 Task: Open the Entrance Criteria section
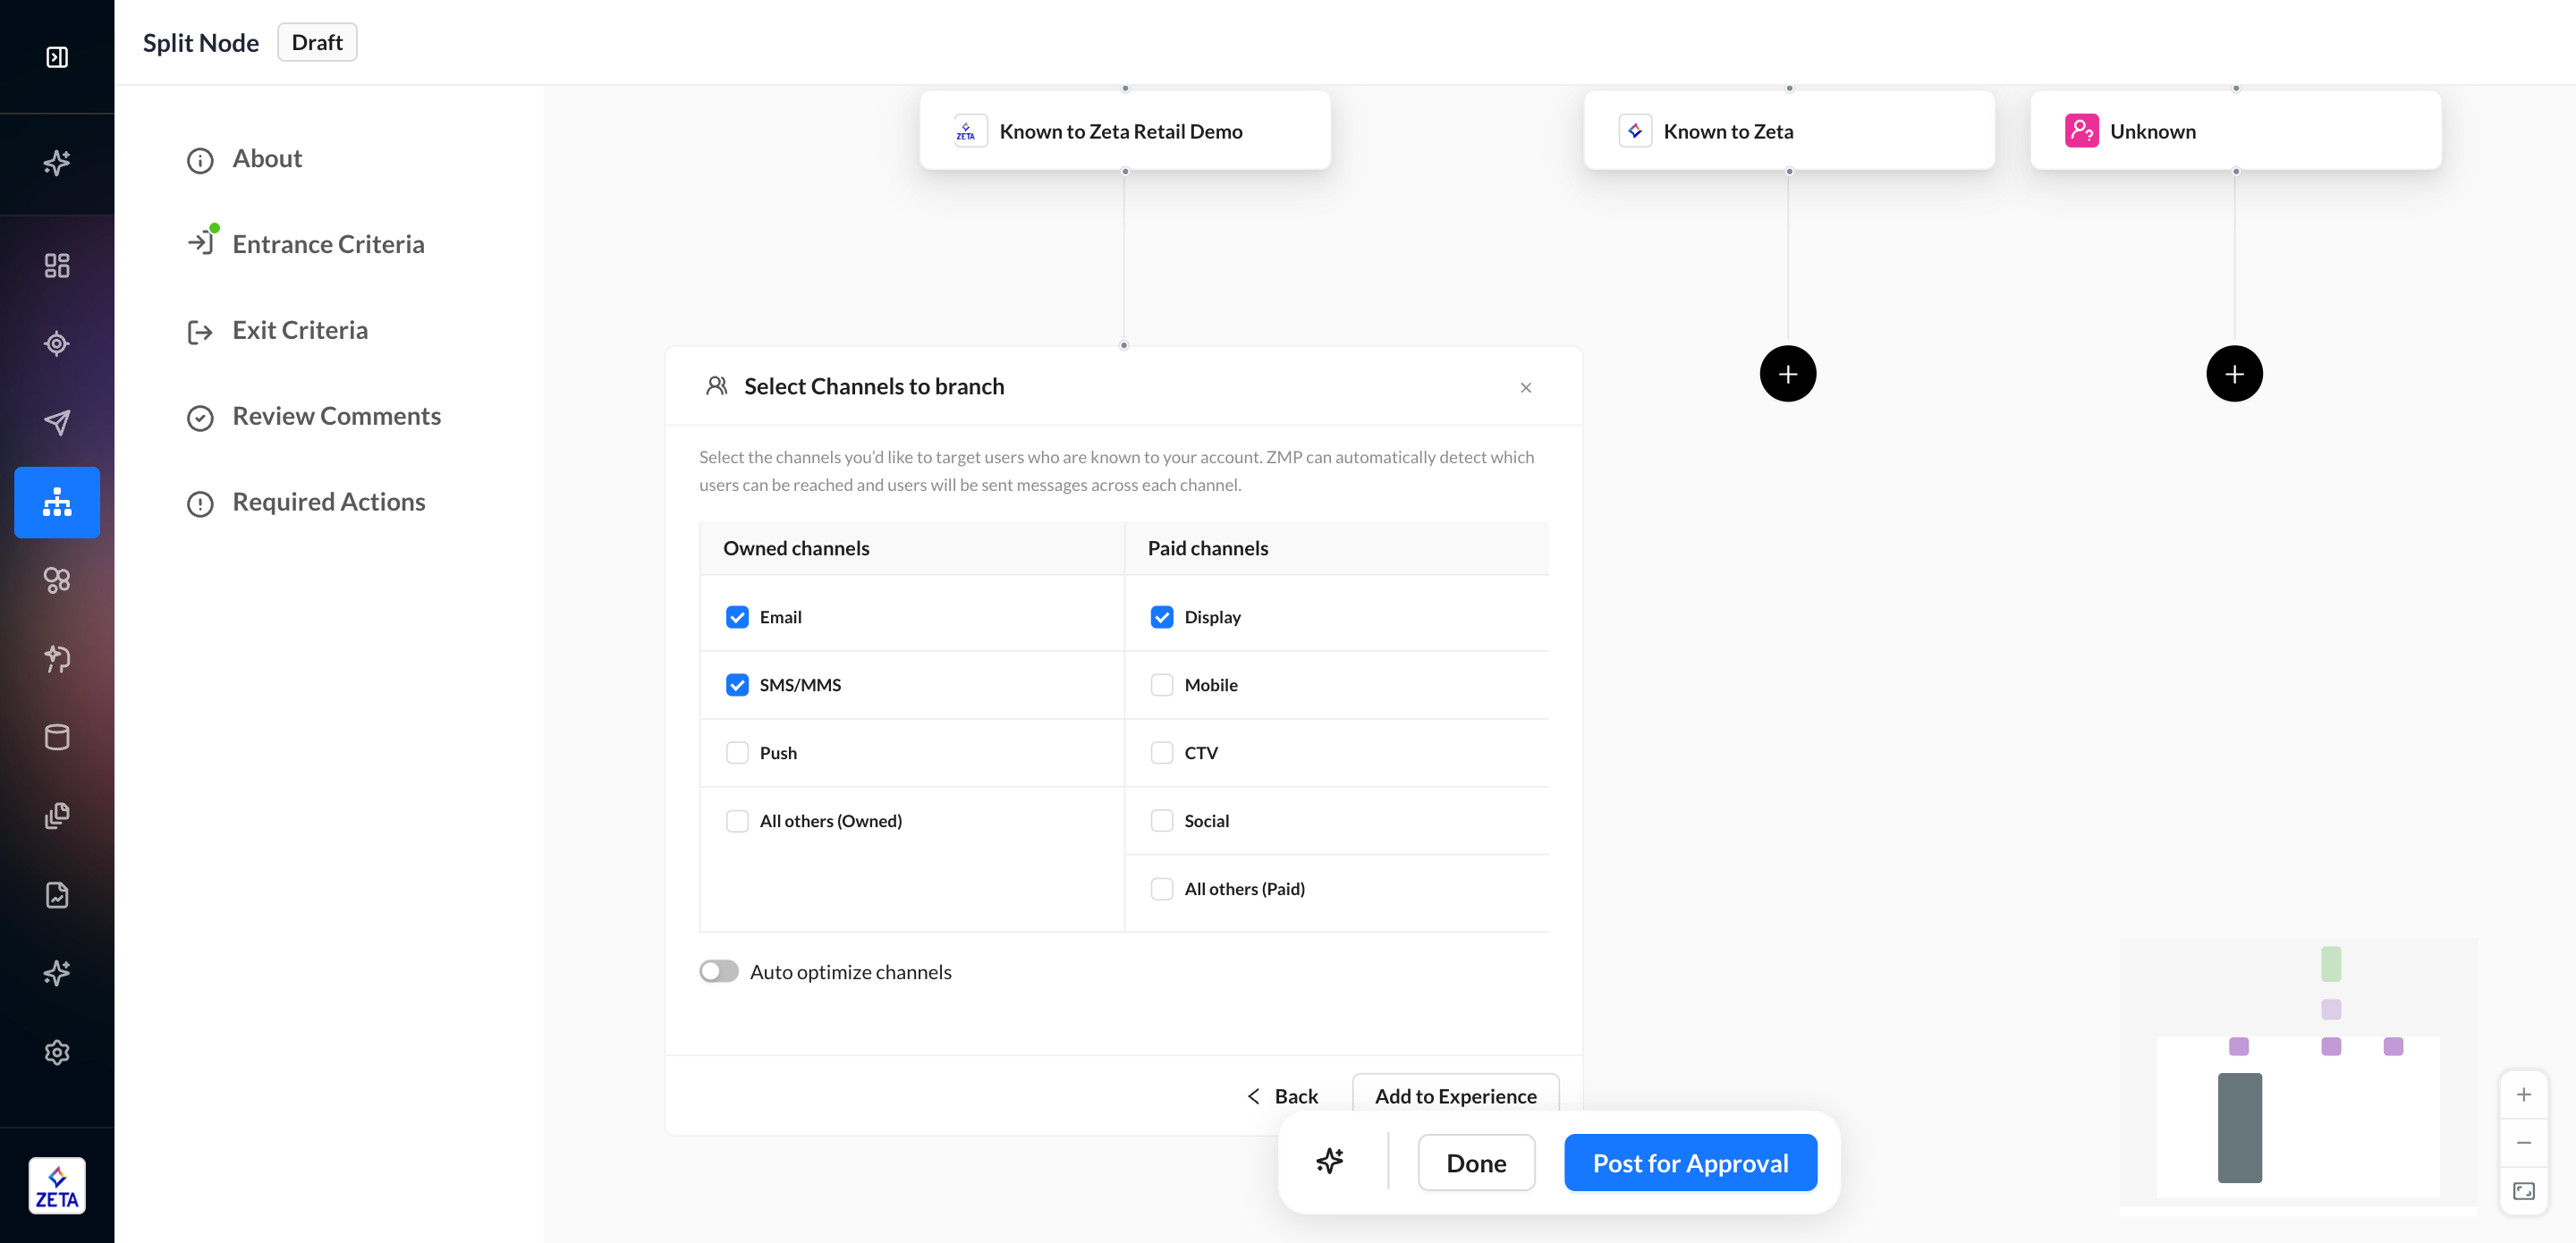[327, 244]
